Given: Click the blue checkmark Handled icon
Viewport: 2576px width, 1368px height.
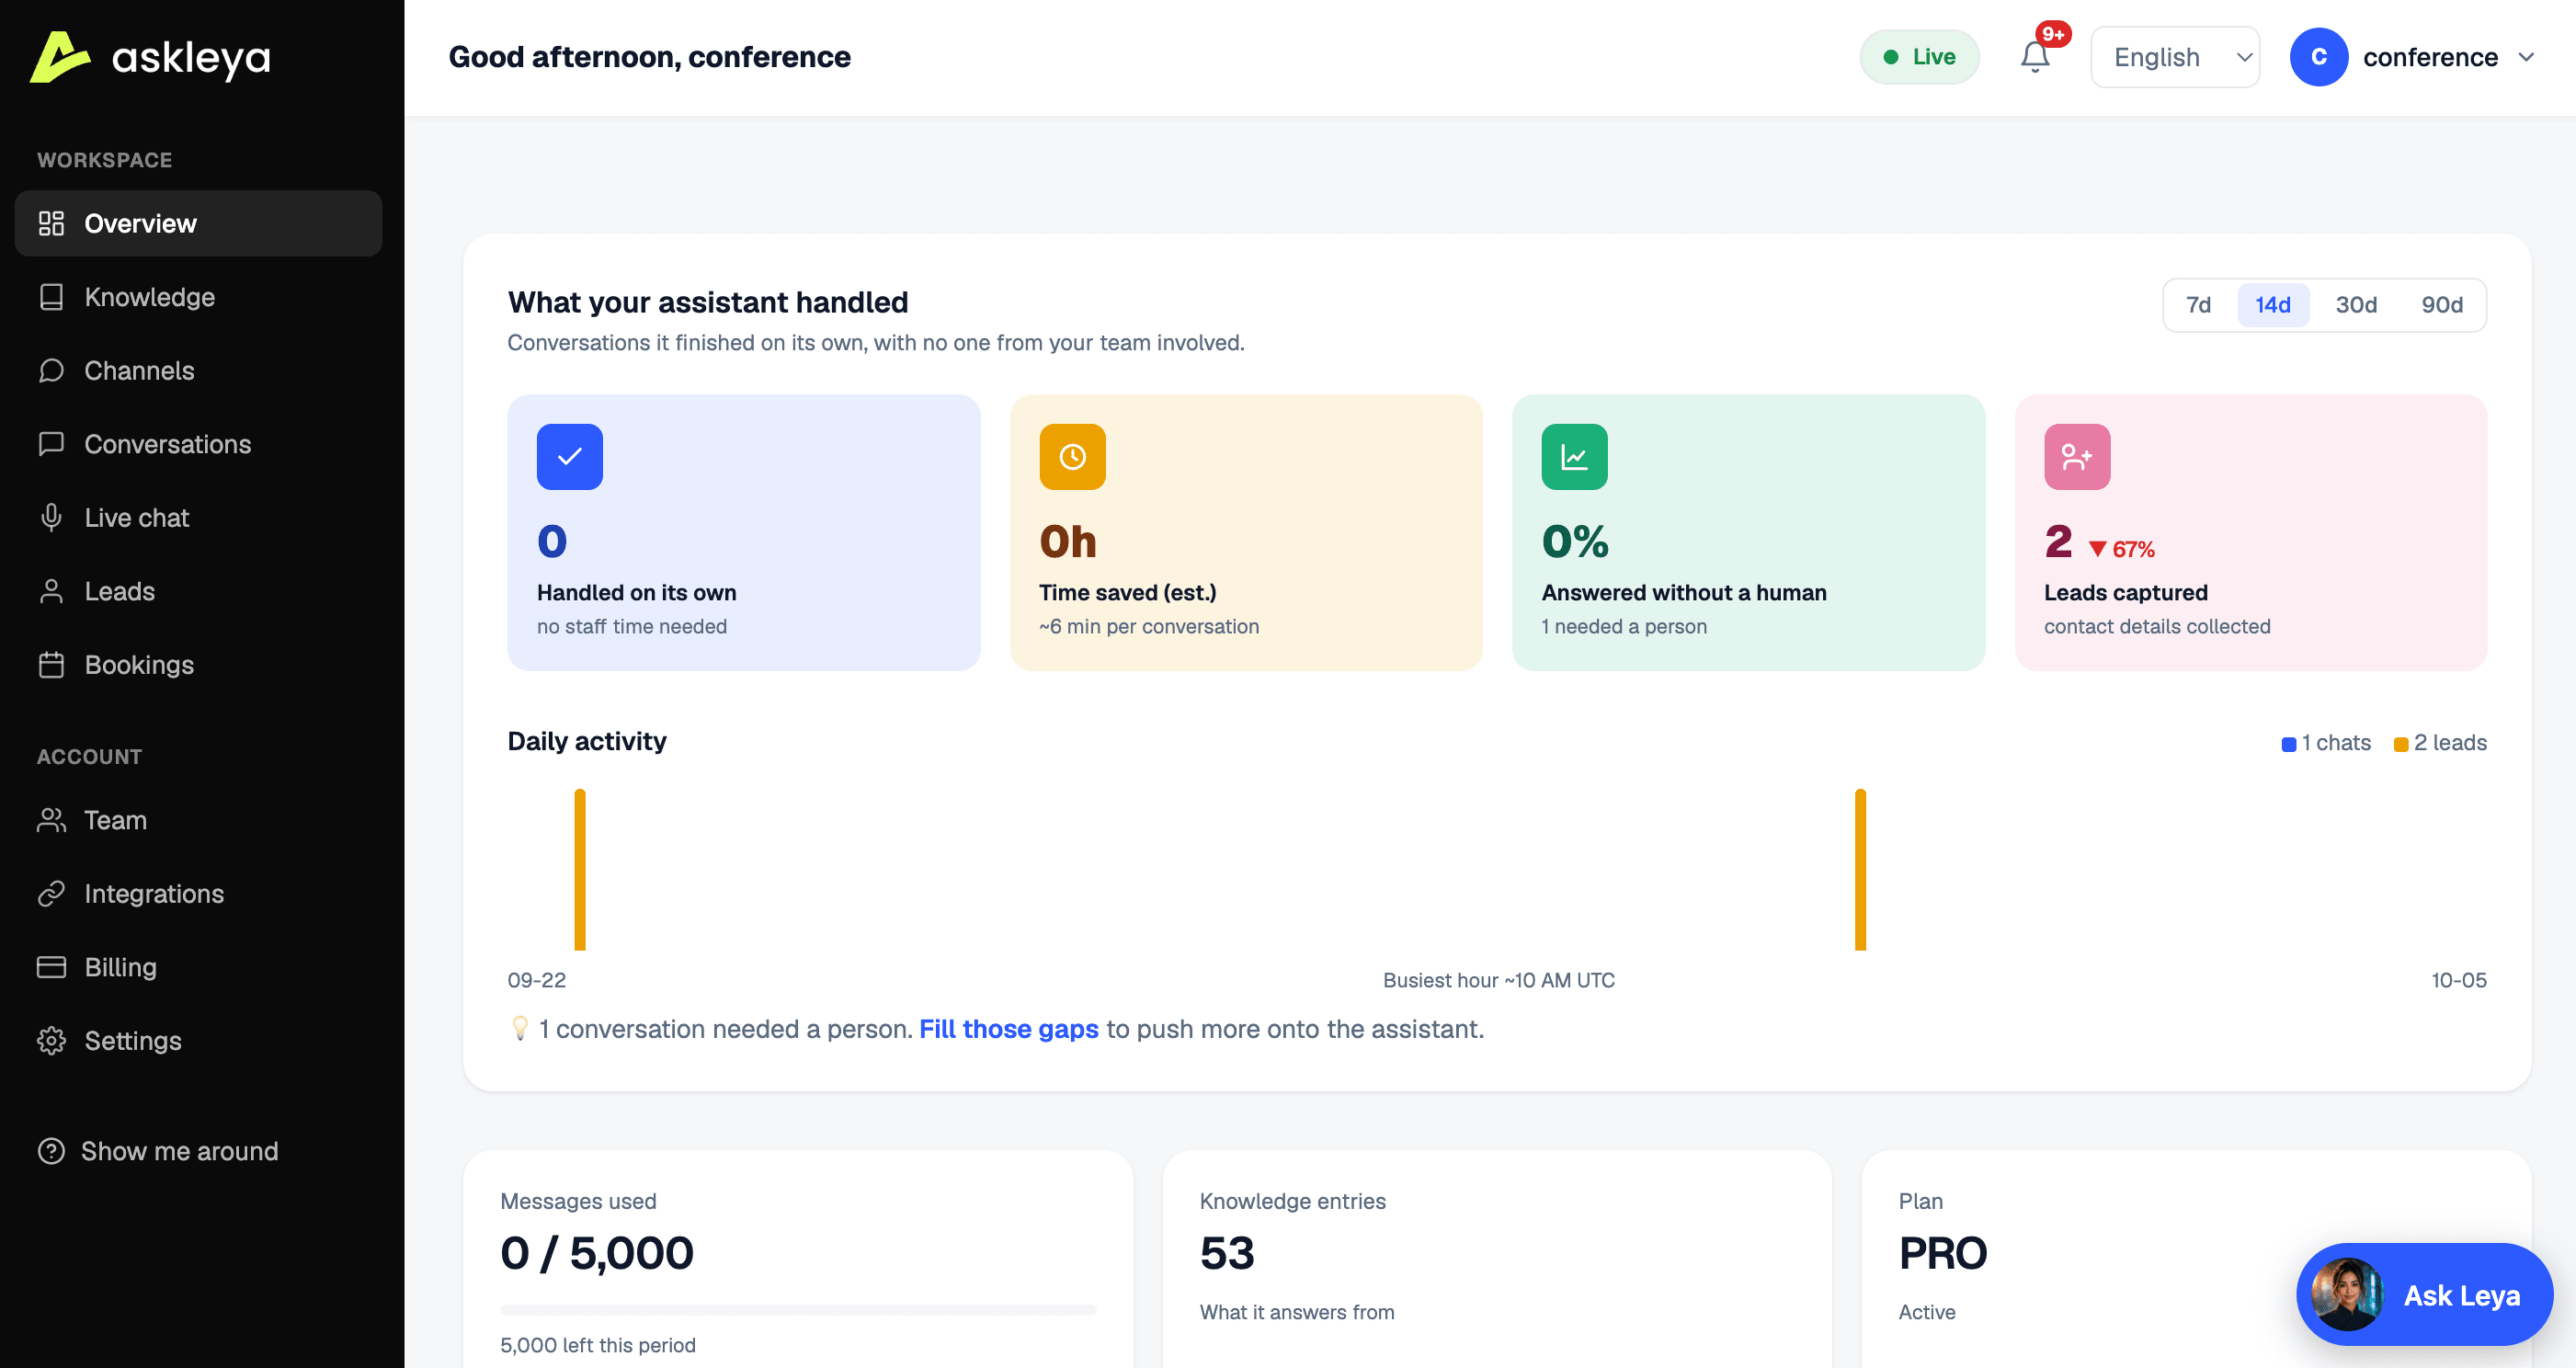Looking at the screenshot, I should point(570,457).
